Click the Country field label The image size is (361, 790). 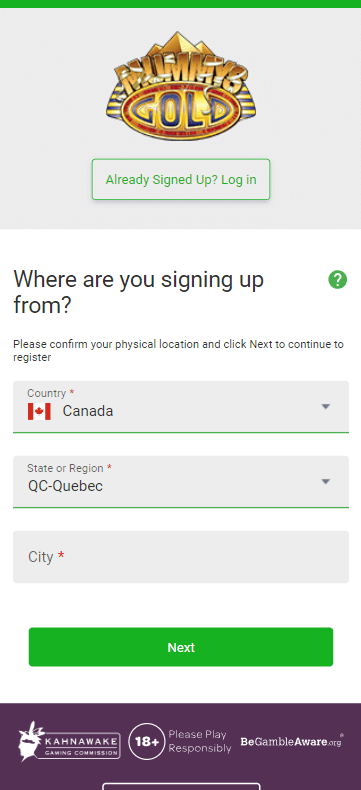click(x=47, y=393)
